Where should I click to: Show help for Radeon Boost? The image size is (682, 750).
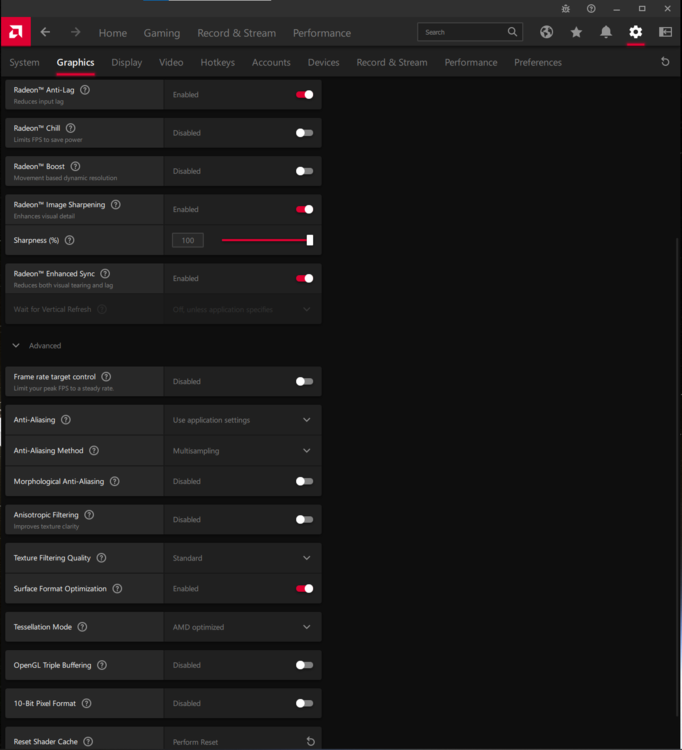(76, 166)
